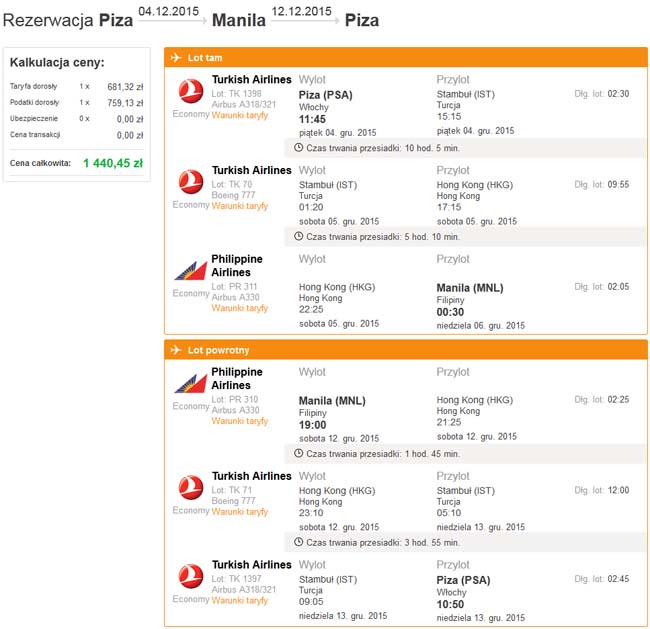
Task: Click the Kalkulacja ceny heading
Action: pos(57,63)
